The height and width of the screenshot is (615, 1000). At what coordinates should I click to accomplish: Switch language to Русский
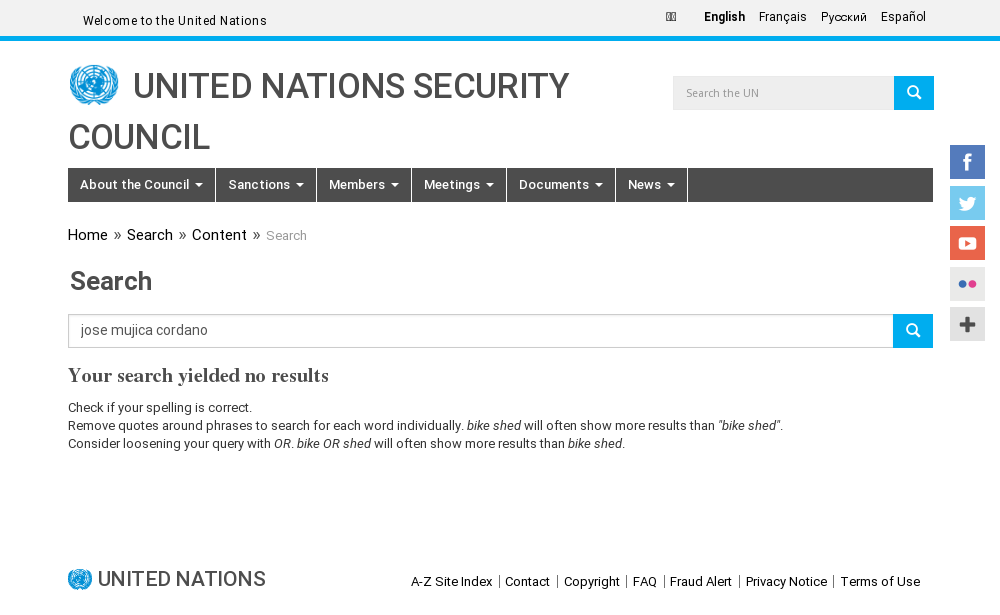[x=843, y=17]
